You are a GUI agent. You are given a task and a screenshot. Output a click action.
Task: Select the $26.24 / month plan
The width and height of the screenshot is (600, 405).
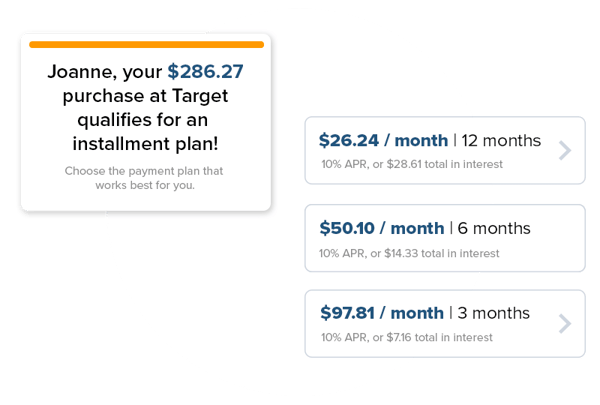click(x=445, y=150)
